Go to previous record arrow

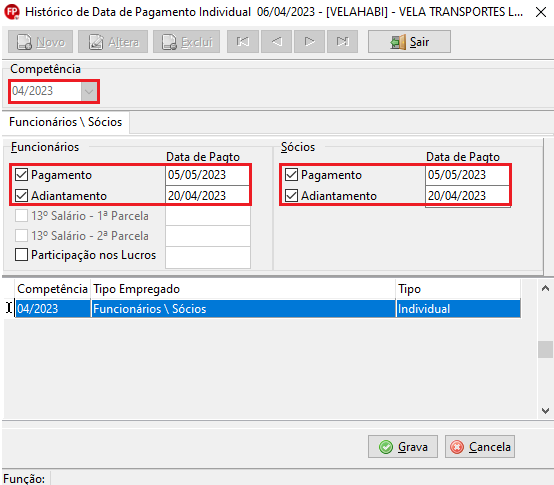pyautogui.click(x=276, y=42)
